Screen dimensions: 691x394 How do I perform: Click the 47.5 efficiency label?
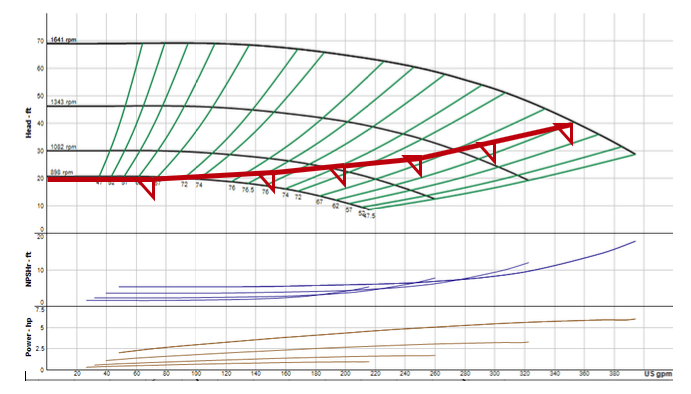(370, 216)
